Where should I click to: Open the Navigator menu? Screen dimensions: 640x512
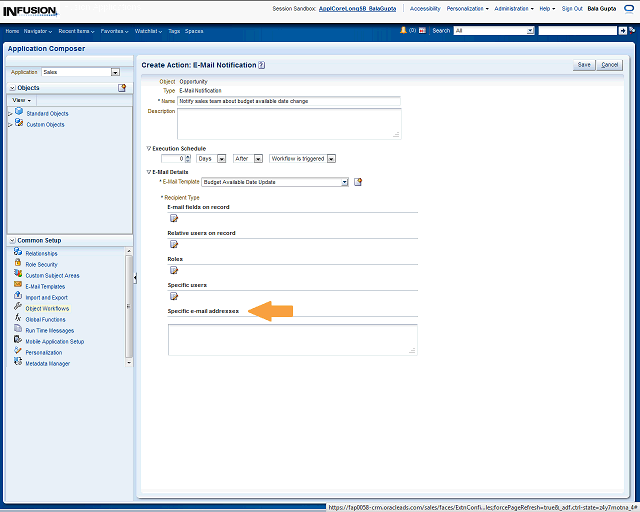38,31
